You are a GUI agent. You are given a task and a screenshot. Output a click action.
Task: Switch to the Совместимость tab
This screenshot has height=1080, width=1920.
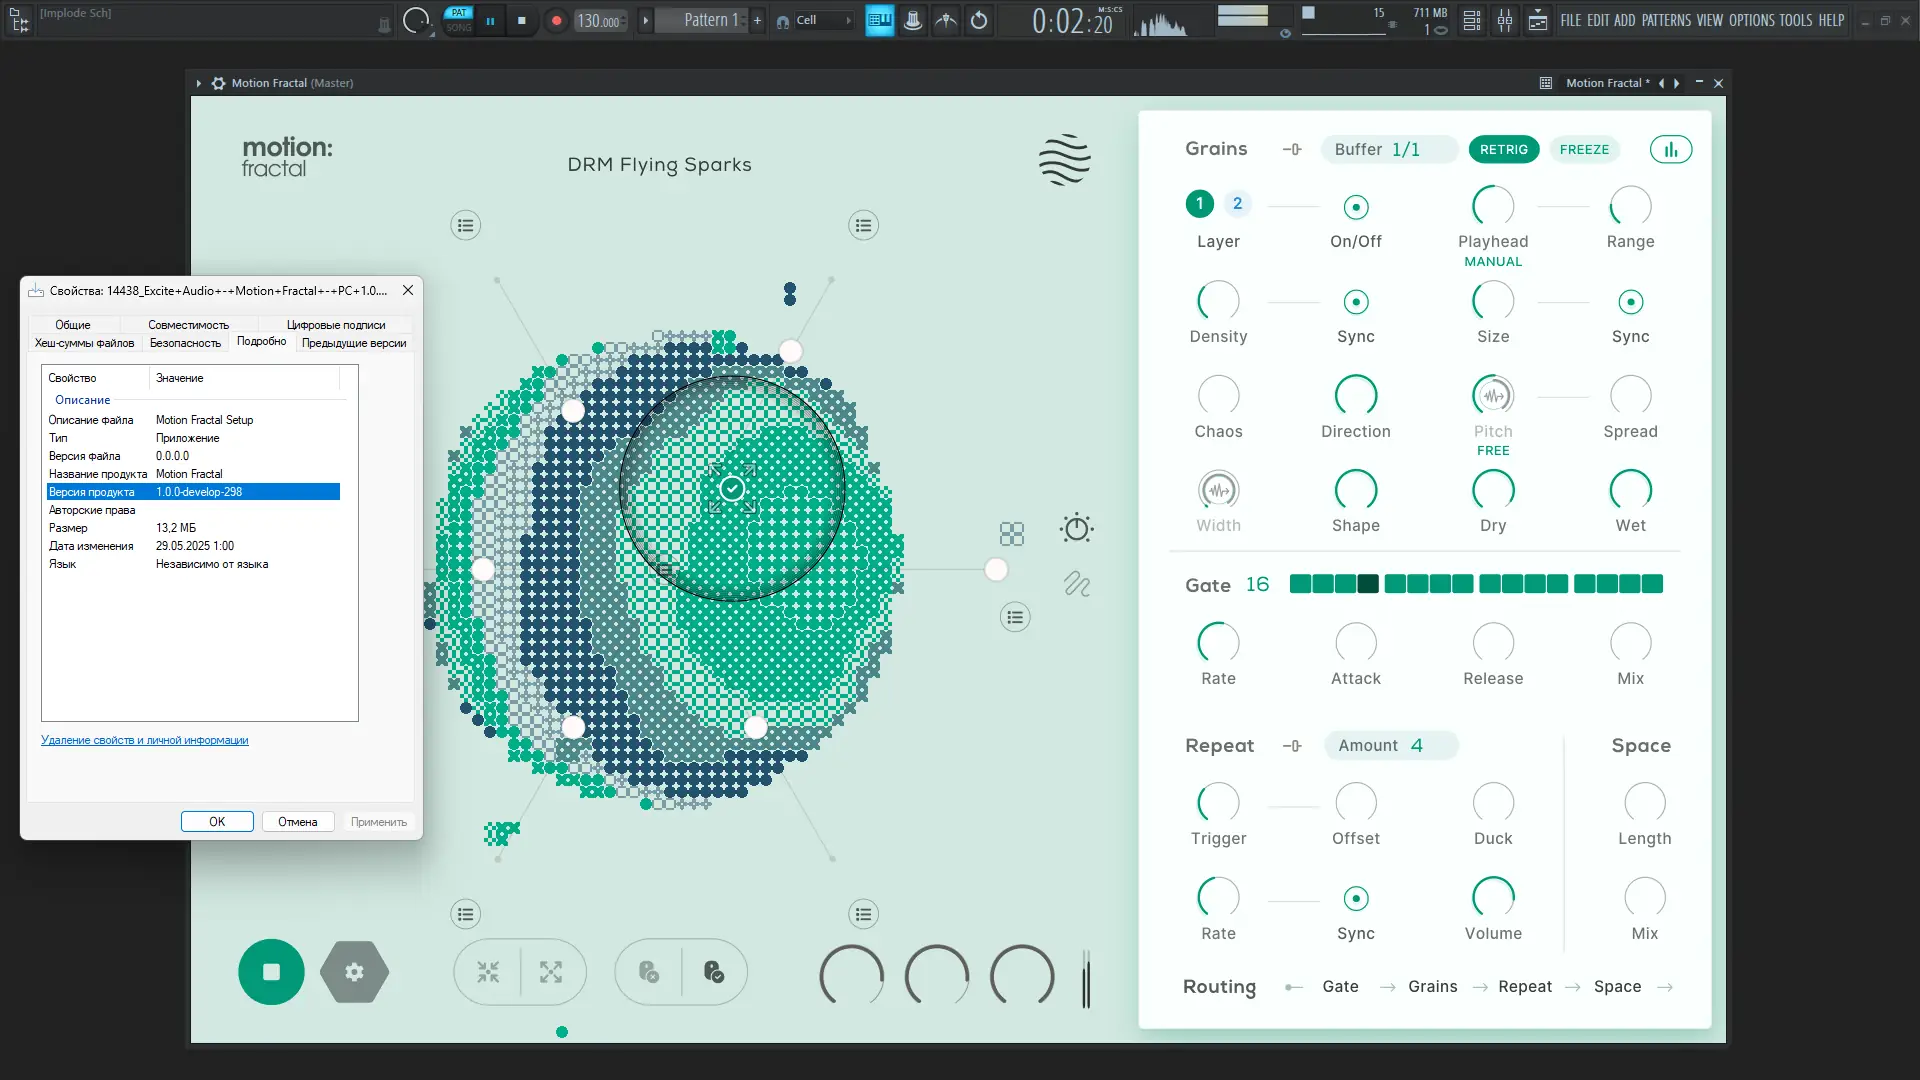[188, 325]
